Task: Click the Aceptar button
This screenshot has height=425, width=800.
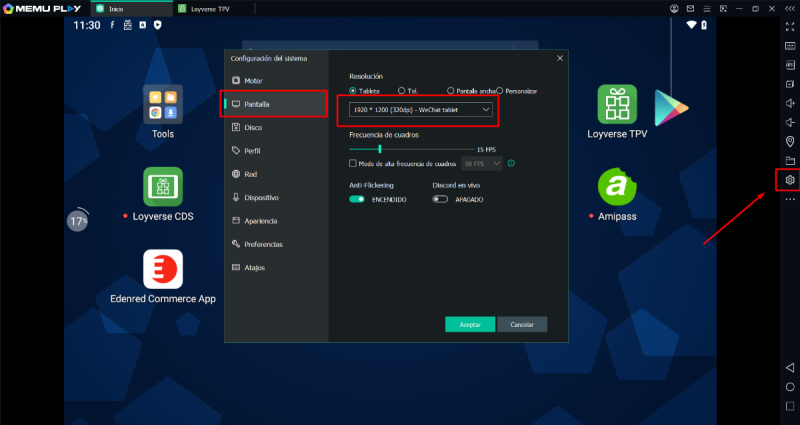Action: (470, 325)
